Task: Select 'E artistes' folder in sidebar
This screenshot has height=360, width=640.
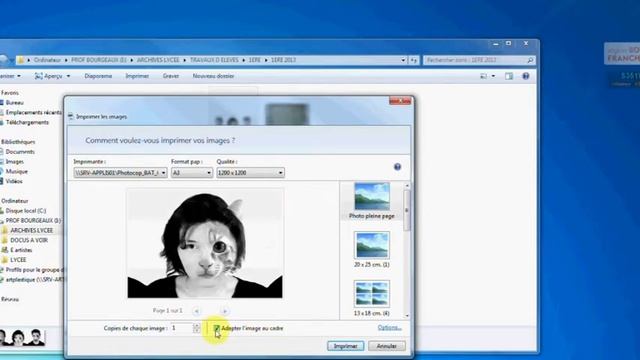Action: coord(21,250)
